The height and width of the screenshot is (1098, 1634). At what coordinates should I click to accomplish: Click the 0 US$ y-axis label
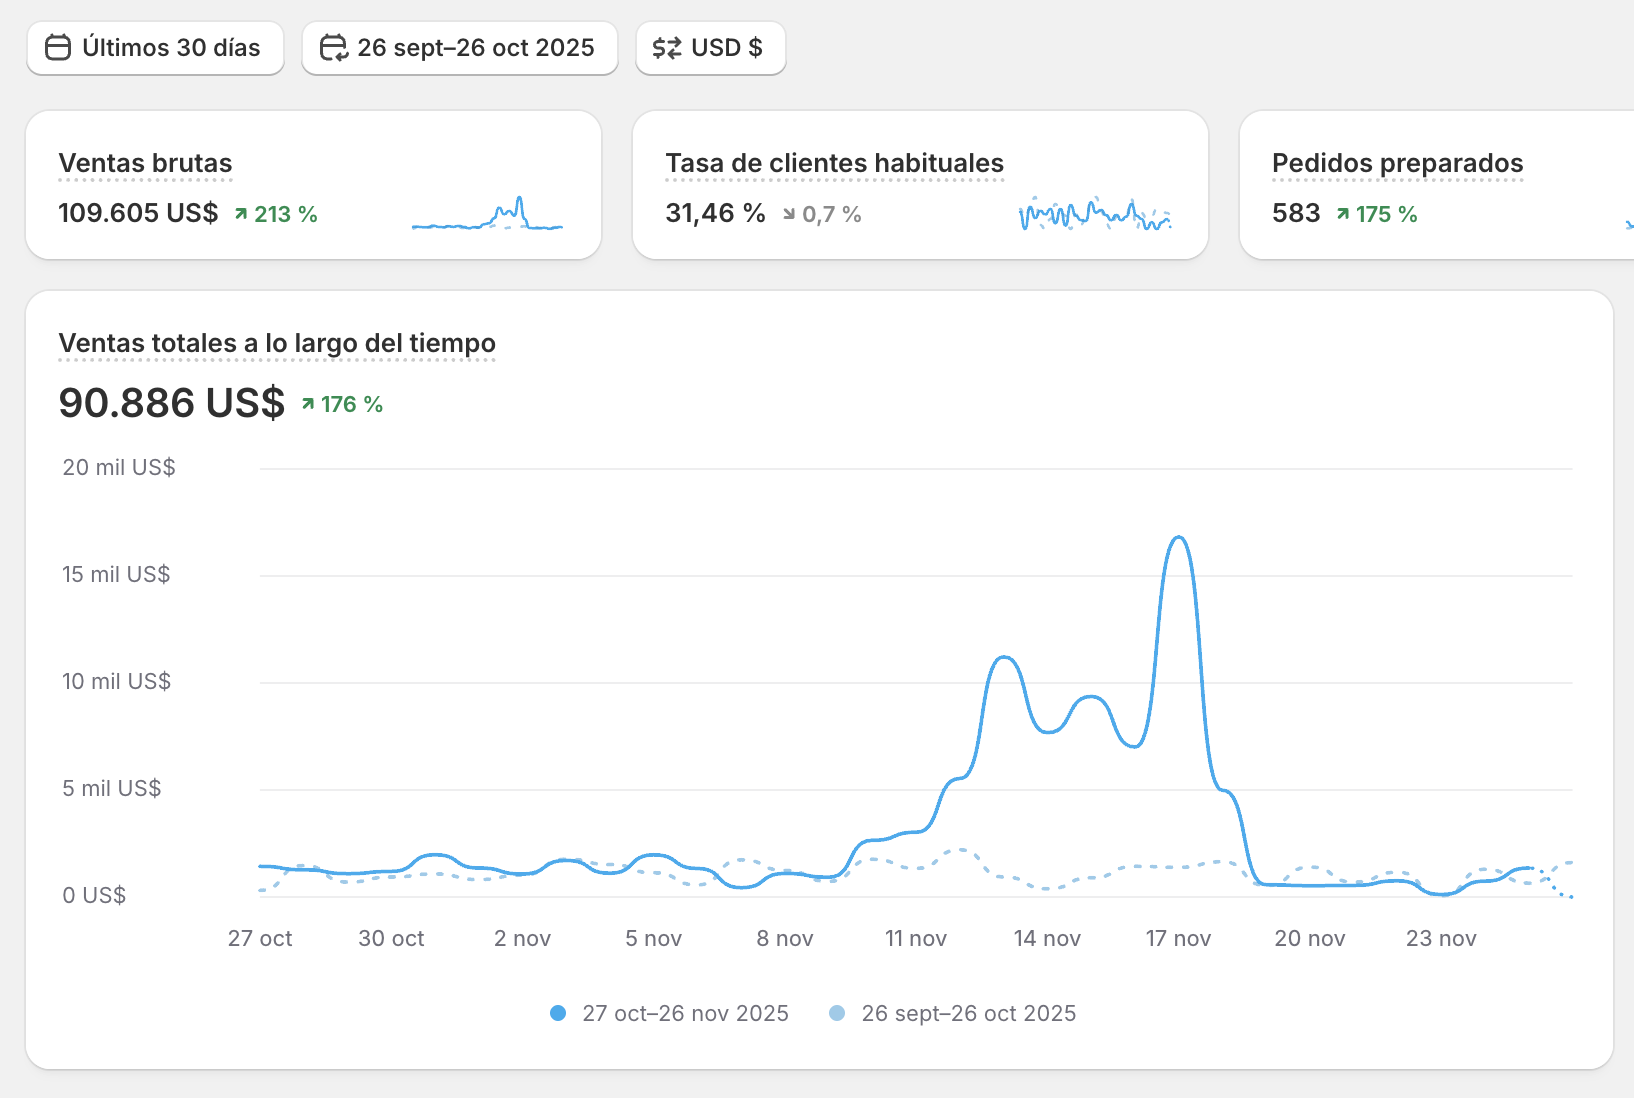tap(94, 895)
